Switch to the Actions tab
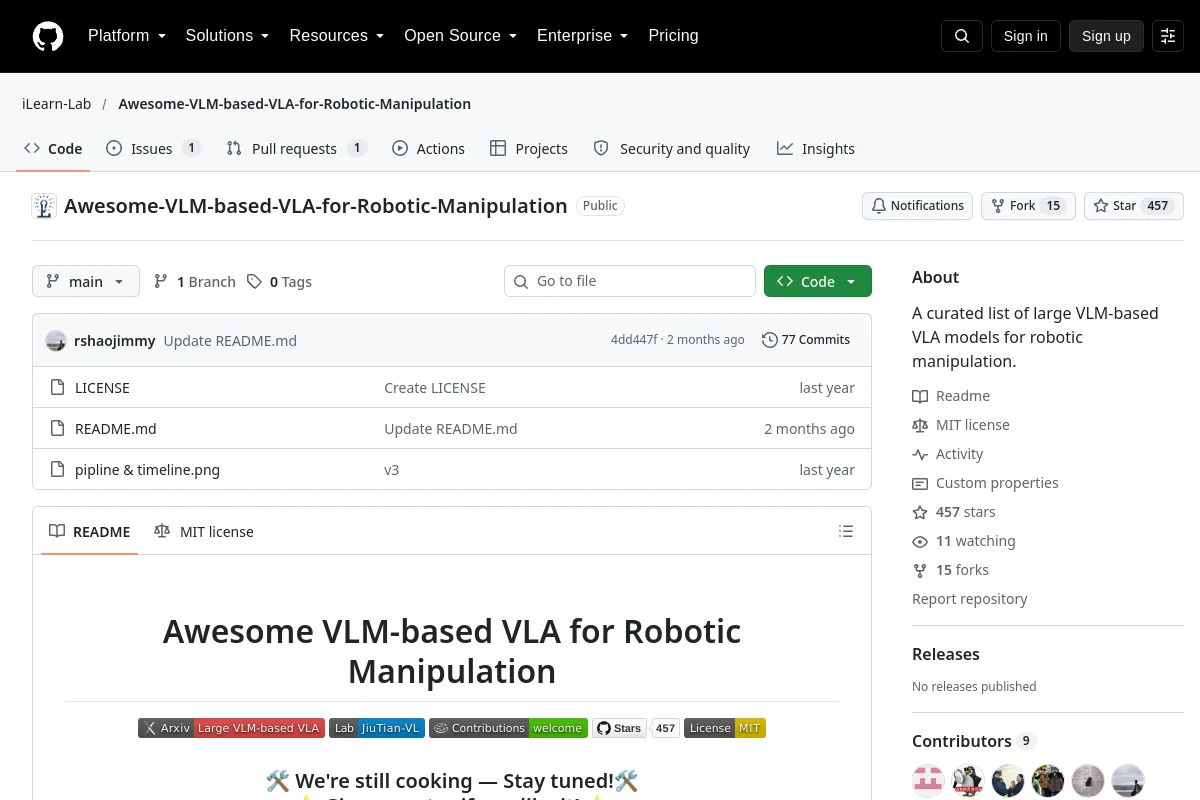Screen dimensions: 1200x800 (428, 149)
